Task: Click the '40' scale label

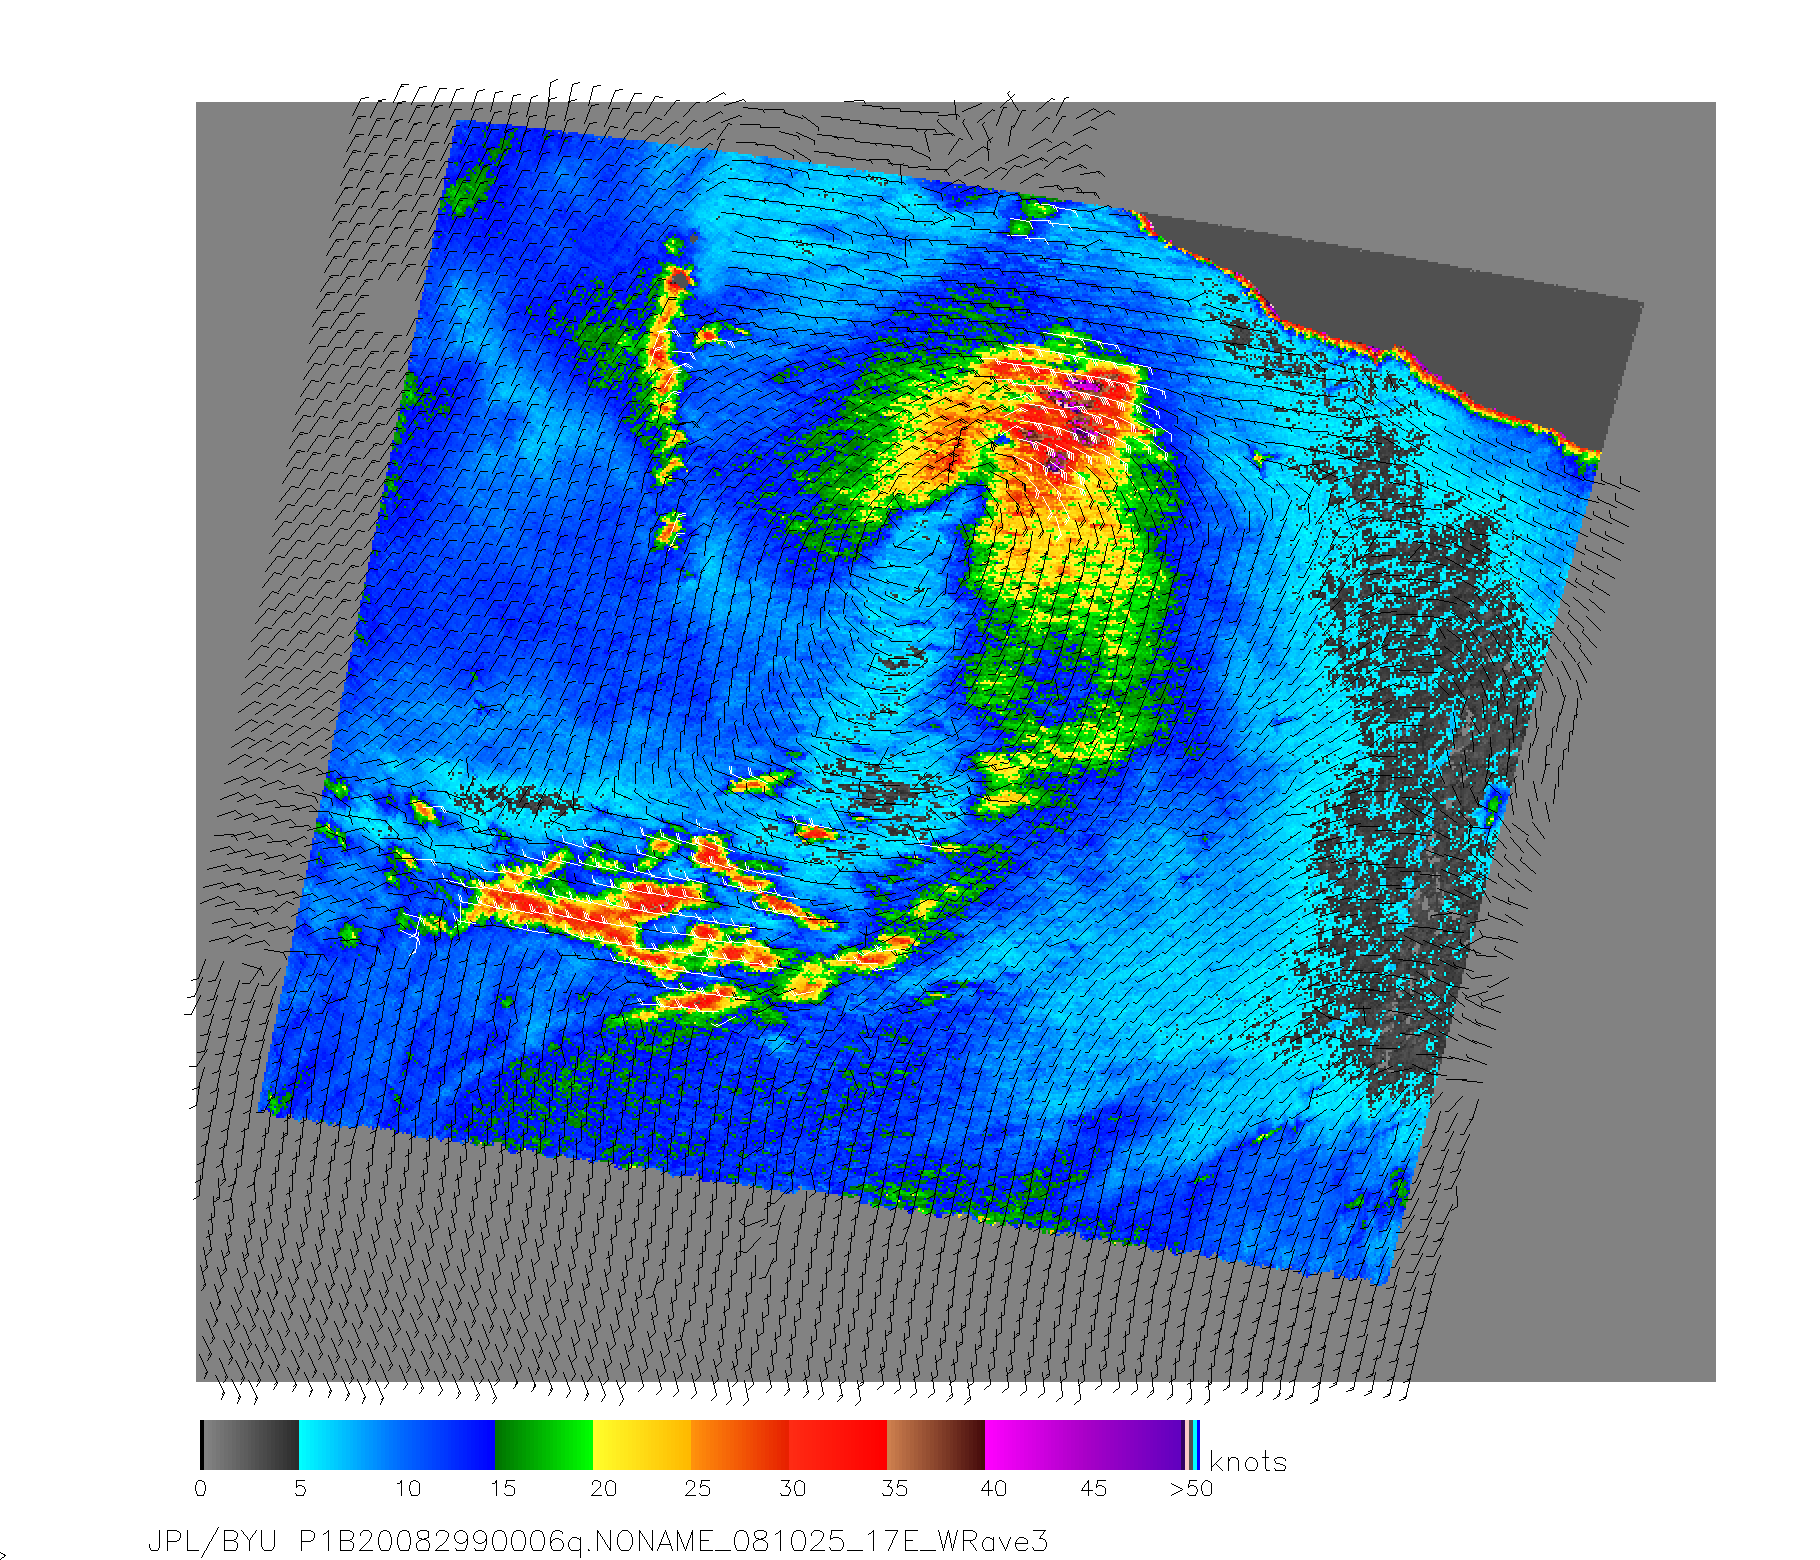Action: coord(993,1489)
